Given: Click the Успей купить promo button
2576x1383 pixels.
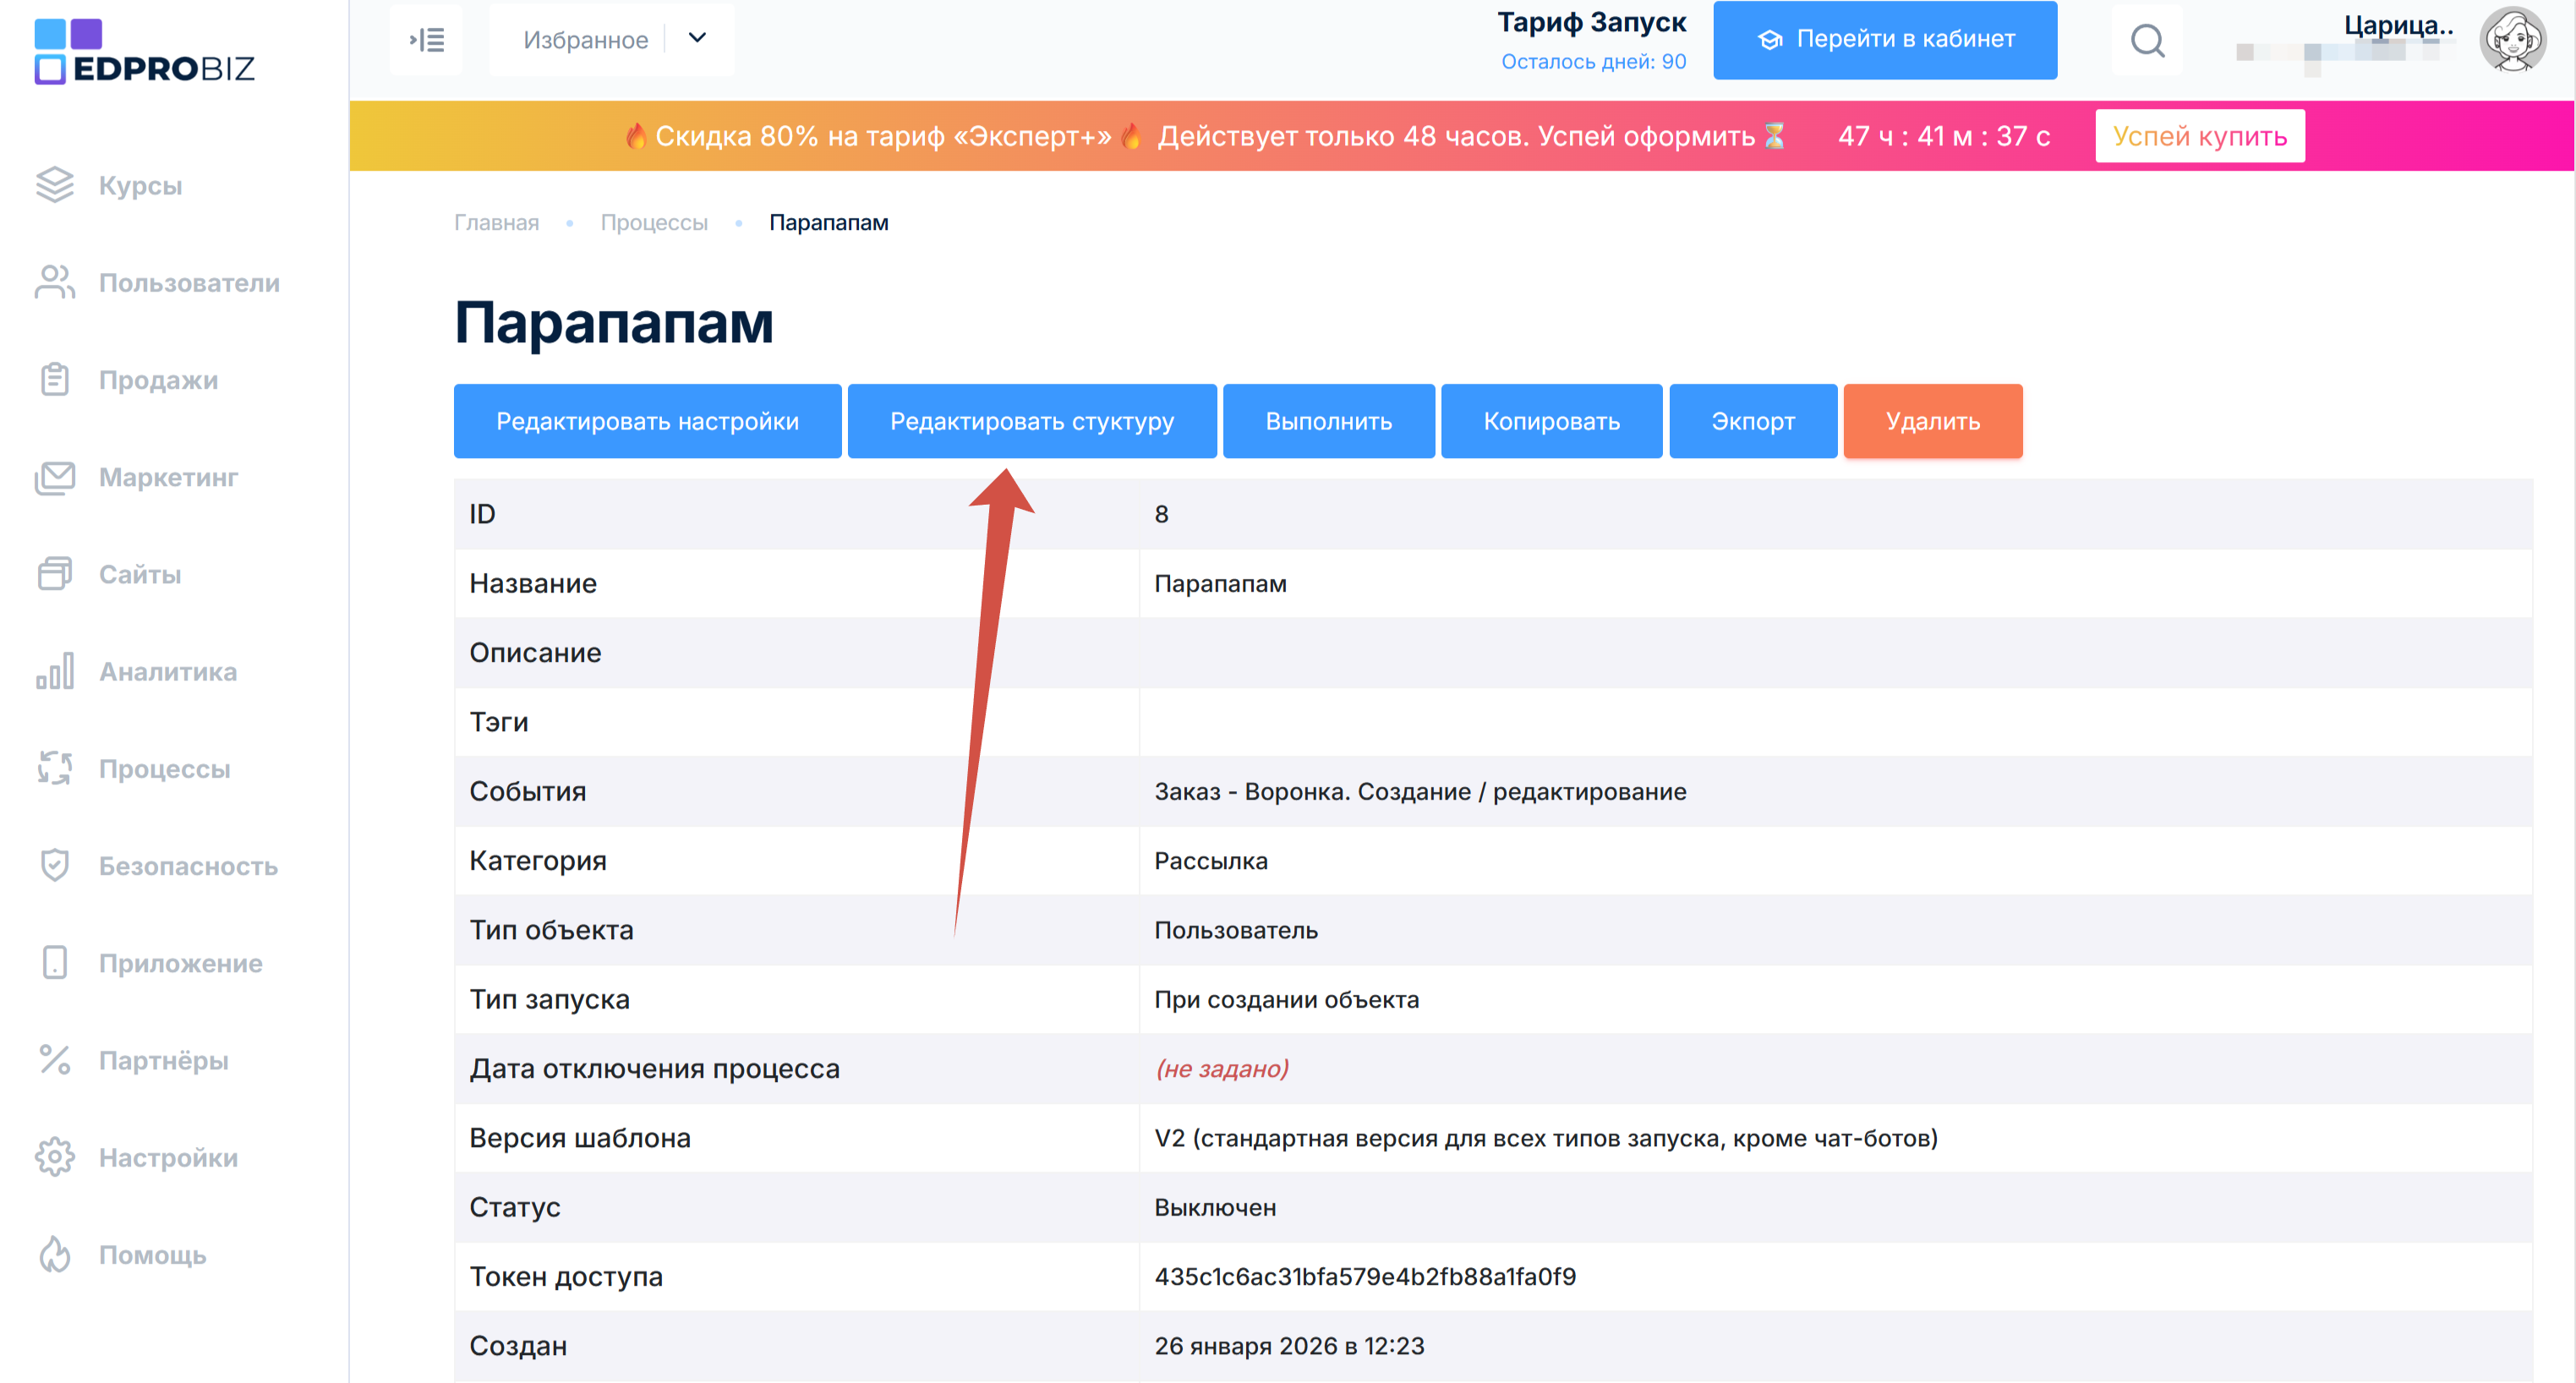Looking at the screenshot, I should (2199, 136).
